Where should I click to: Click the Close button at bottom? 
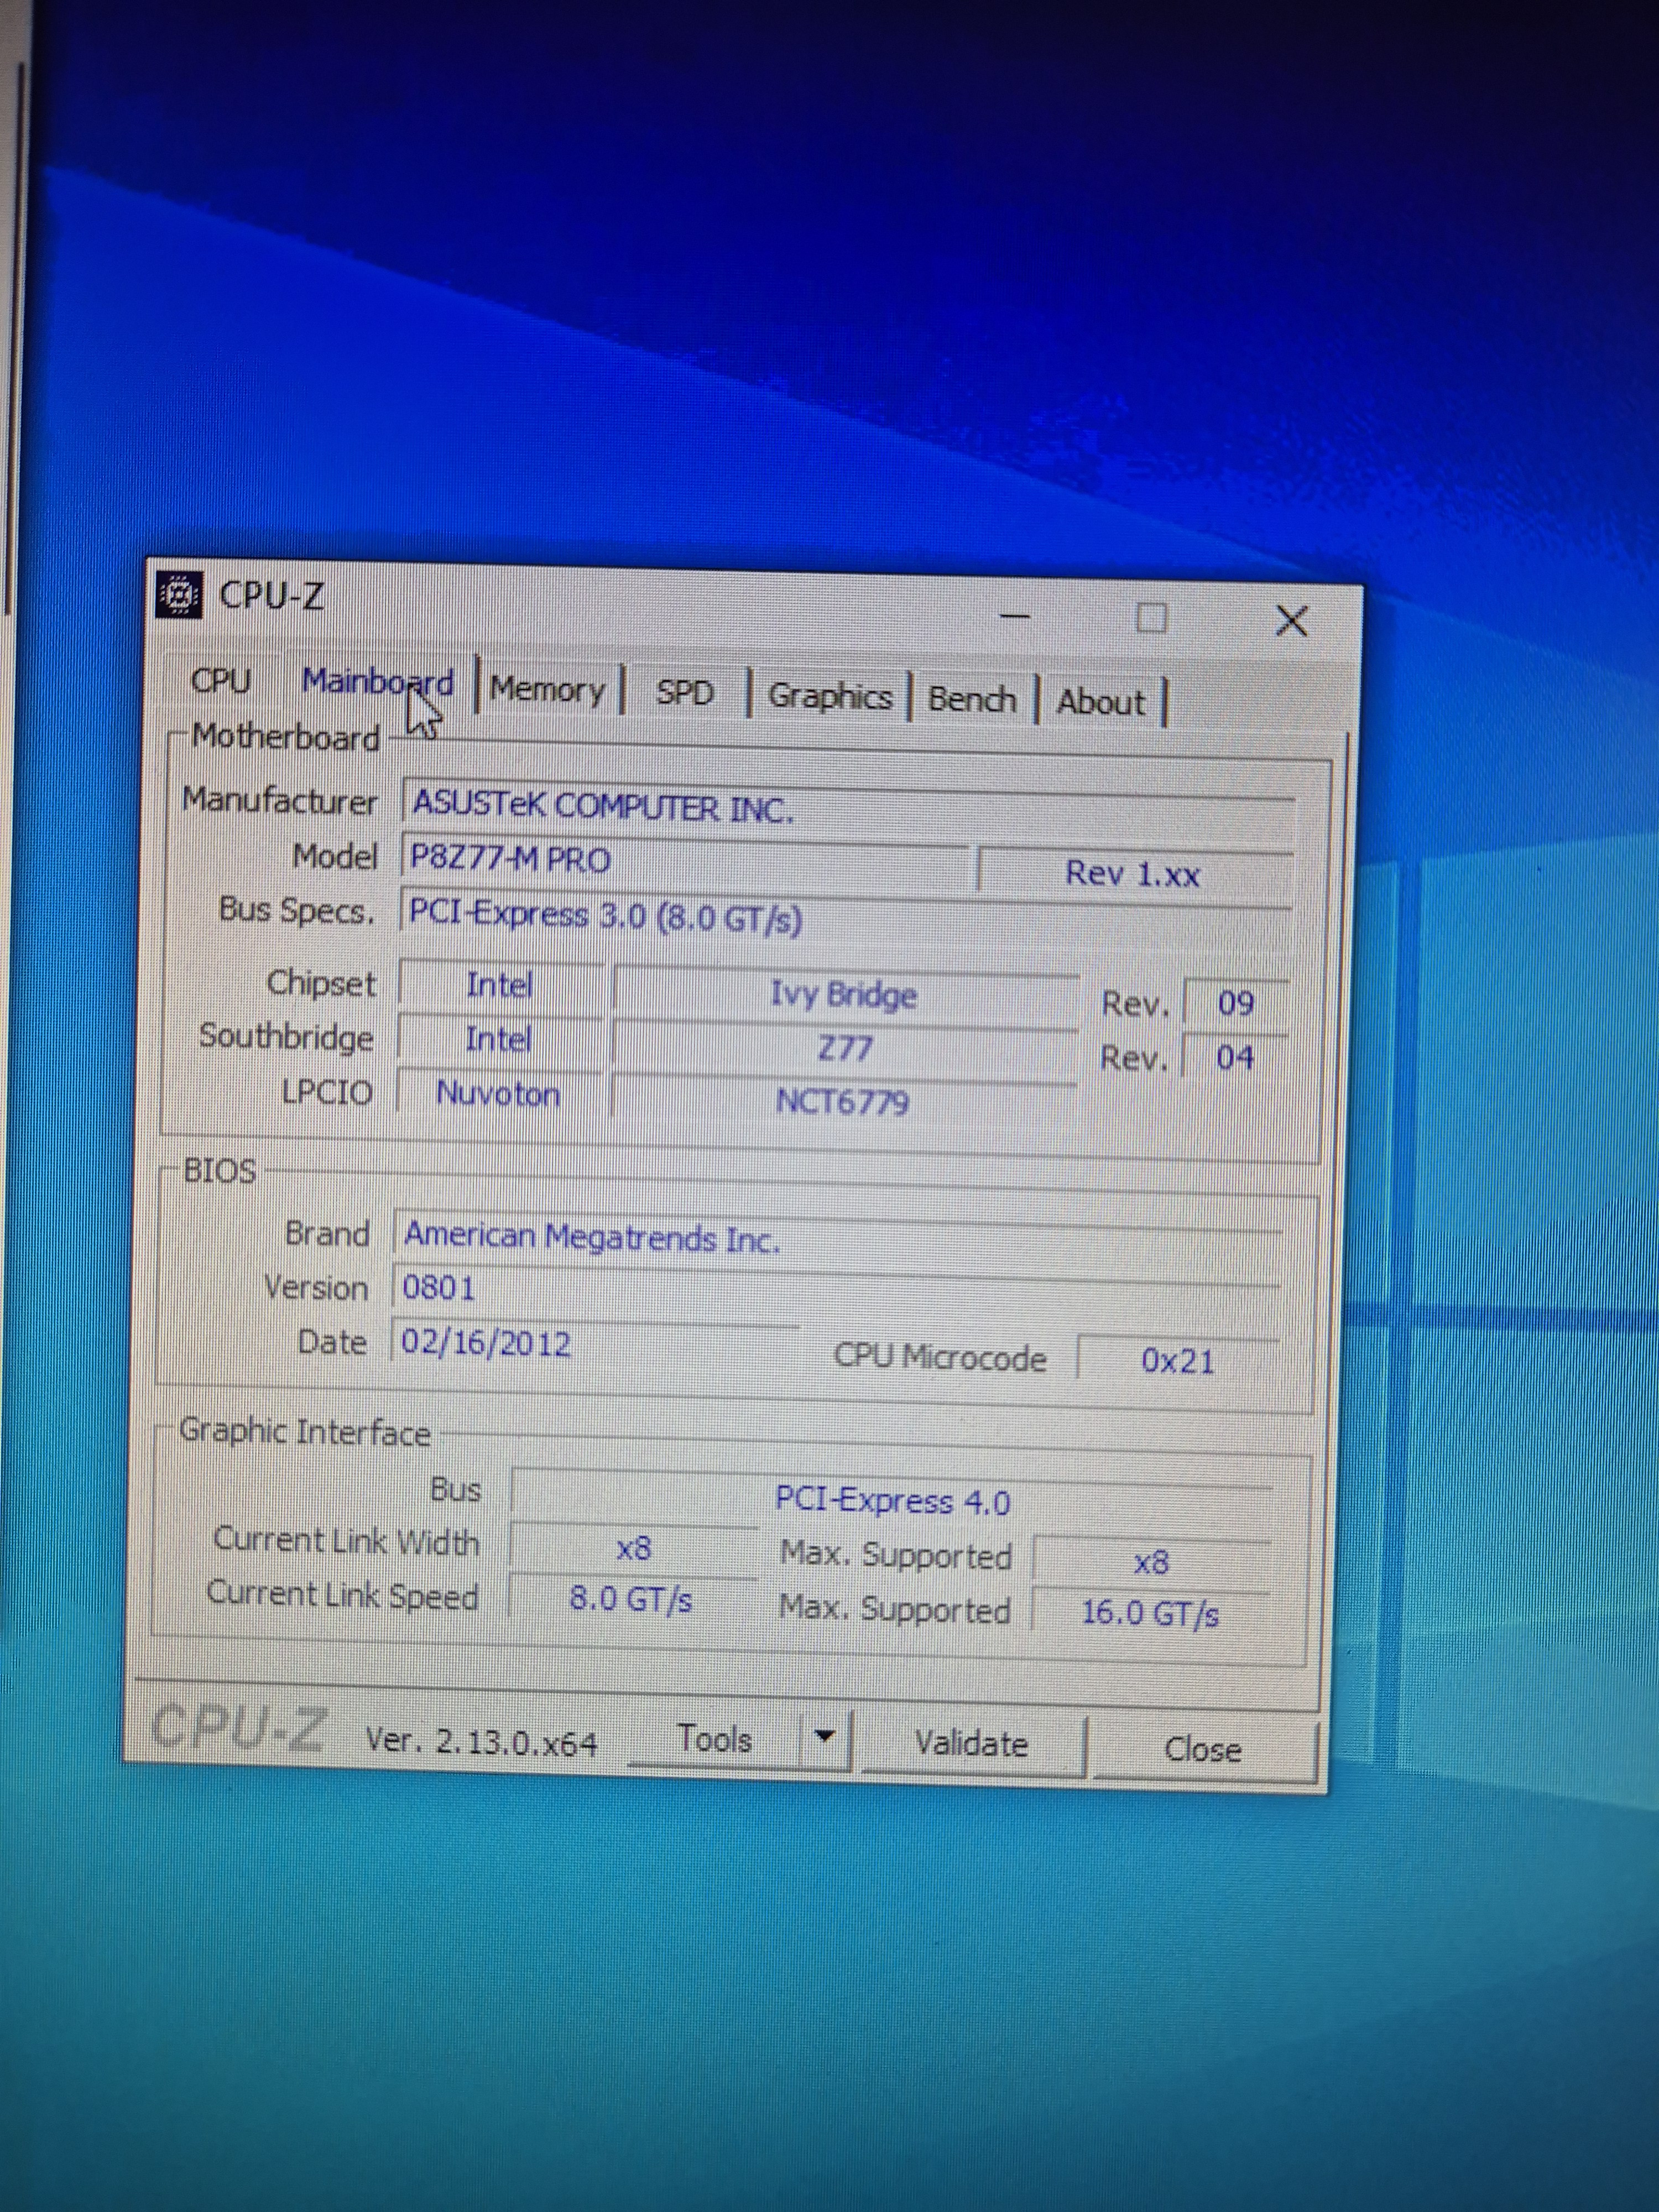[x=1203, y=1750]
